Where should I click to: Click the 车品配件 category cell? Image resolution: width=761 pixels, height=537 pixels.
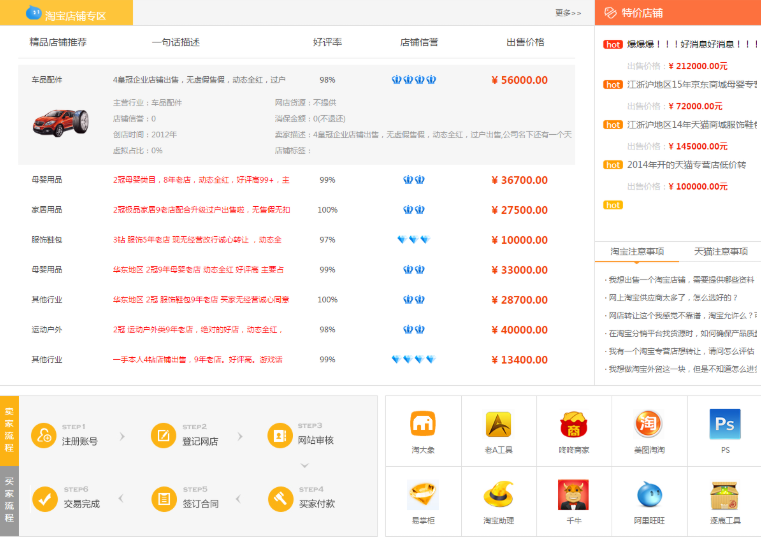tap(47, 80)
